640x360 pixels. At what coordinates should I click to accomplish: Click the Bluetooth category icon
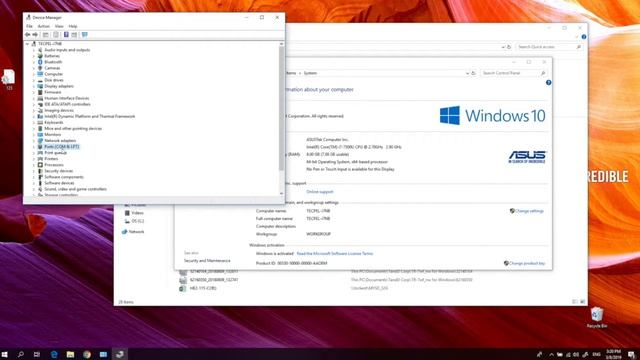point(40,62)
